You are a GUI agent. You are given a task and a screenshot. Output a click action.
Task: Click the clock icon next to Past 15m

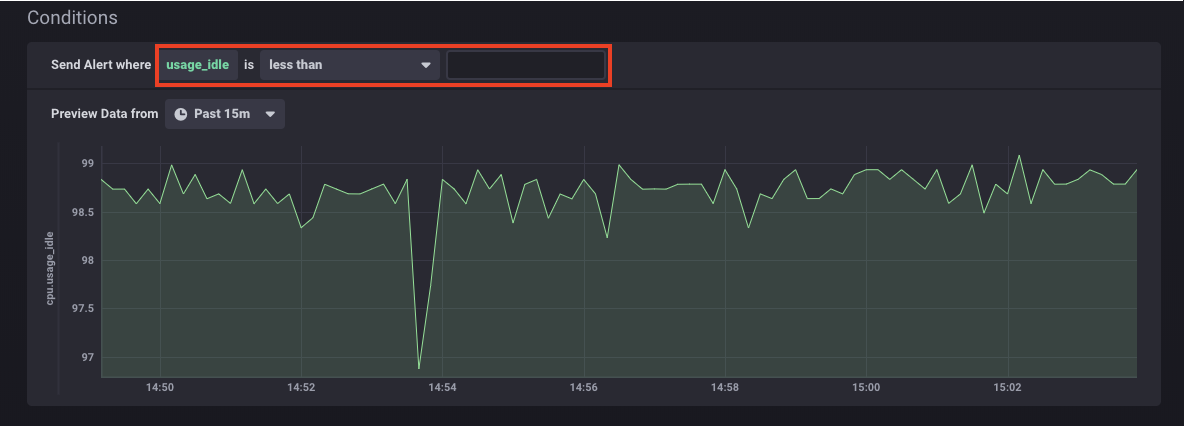[181, 114]
